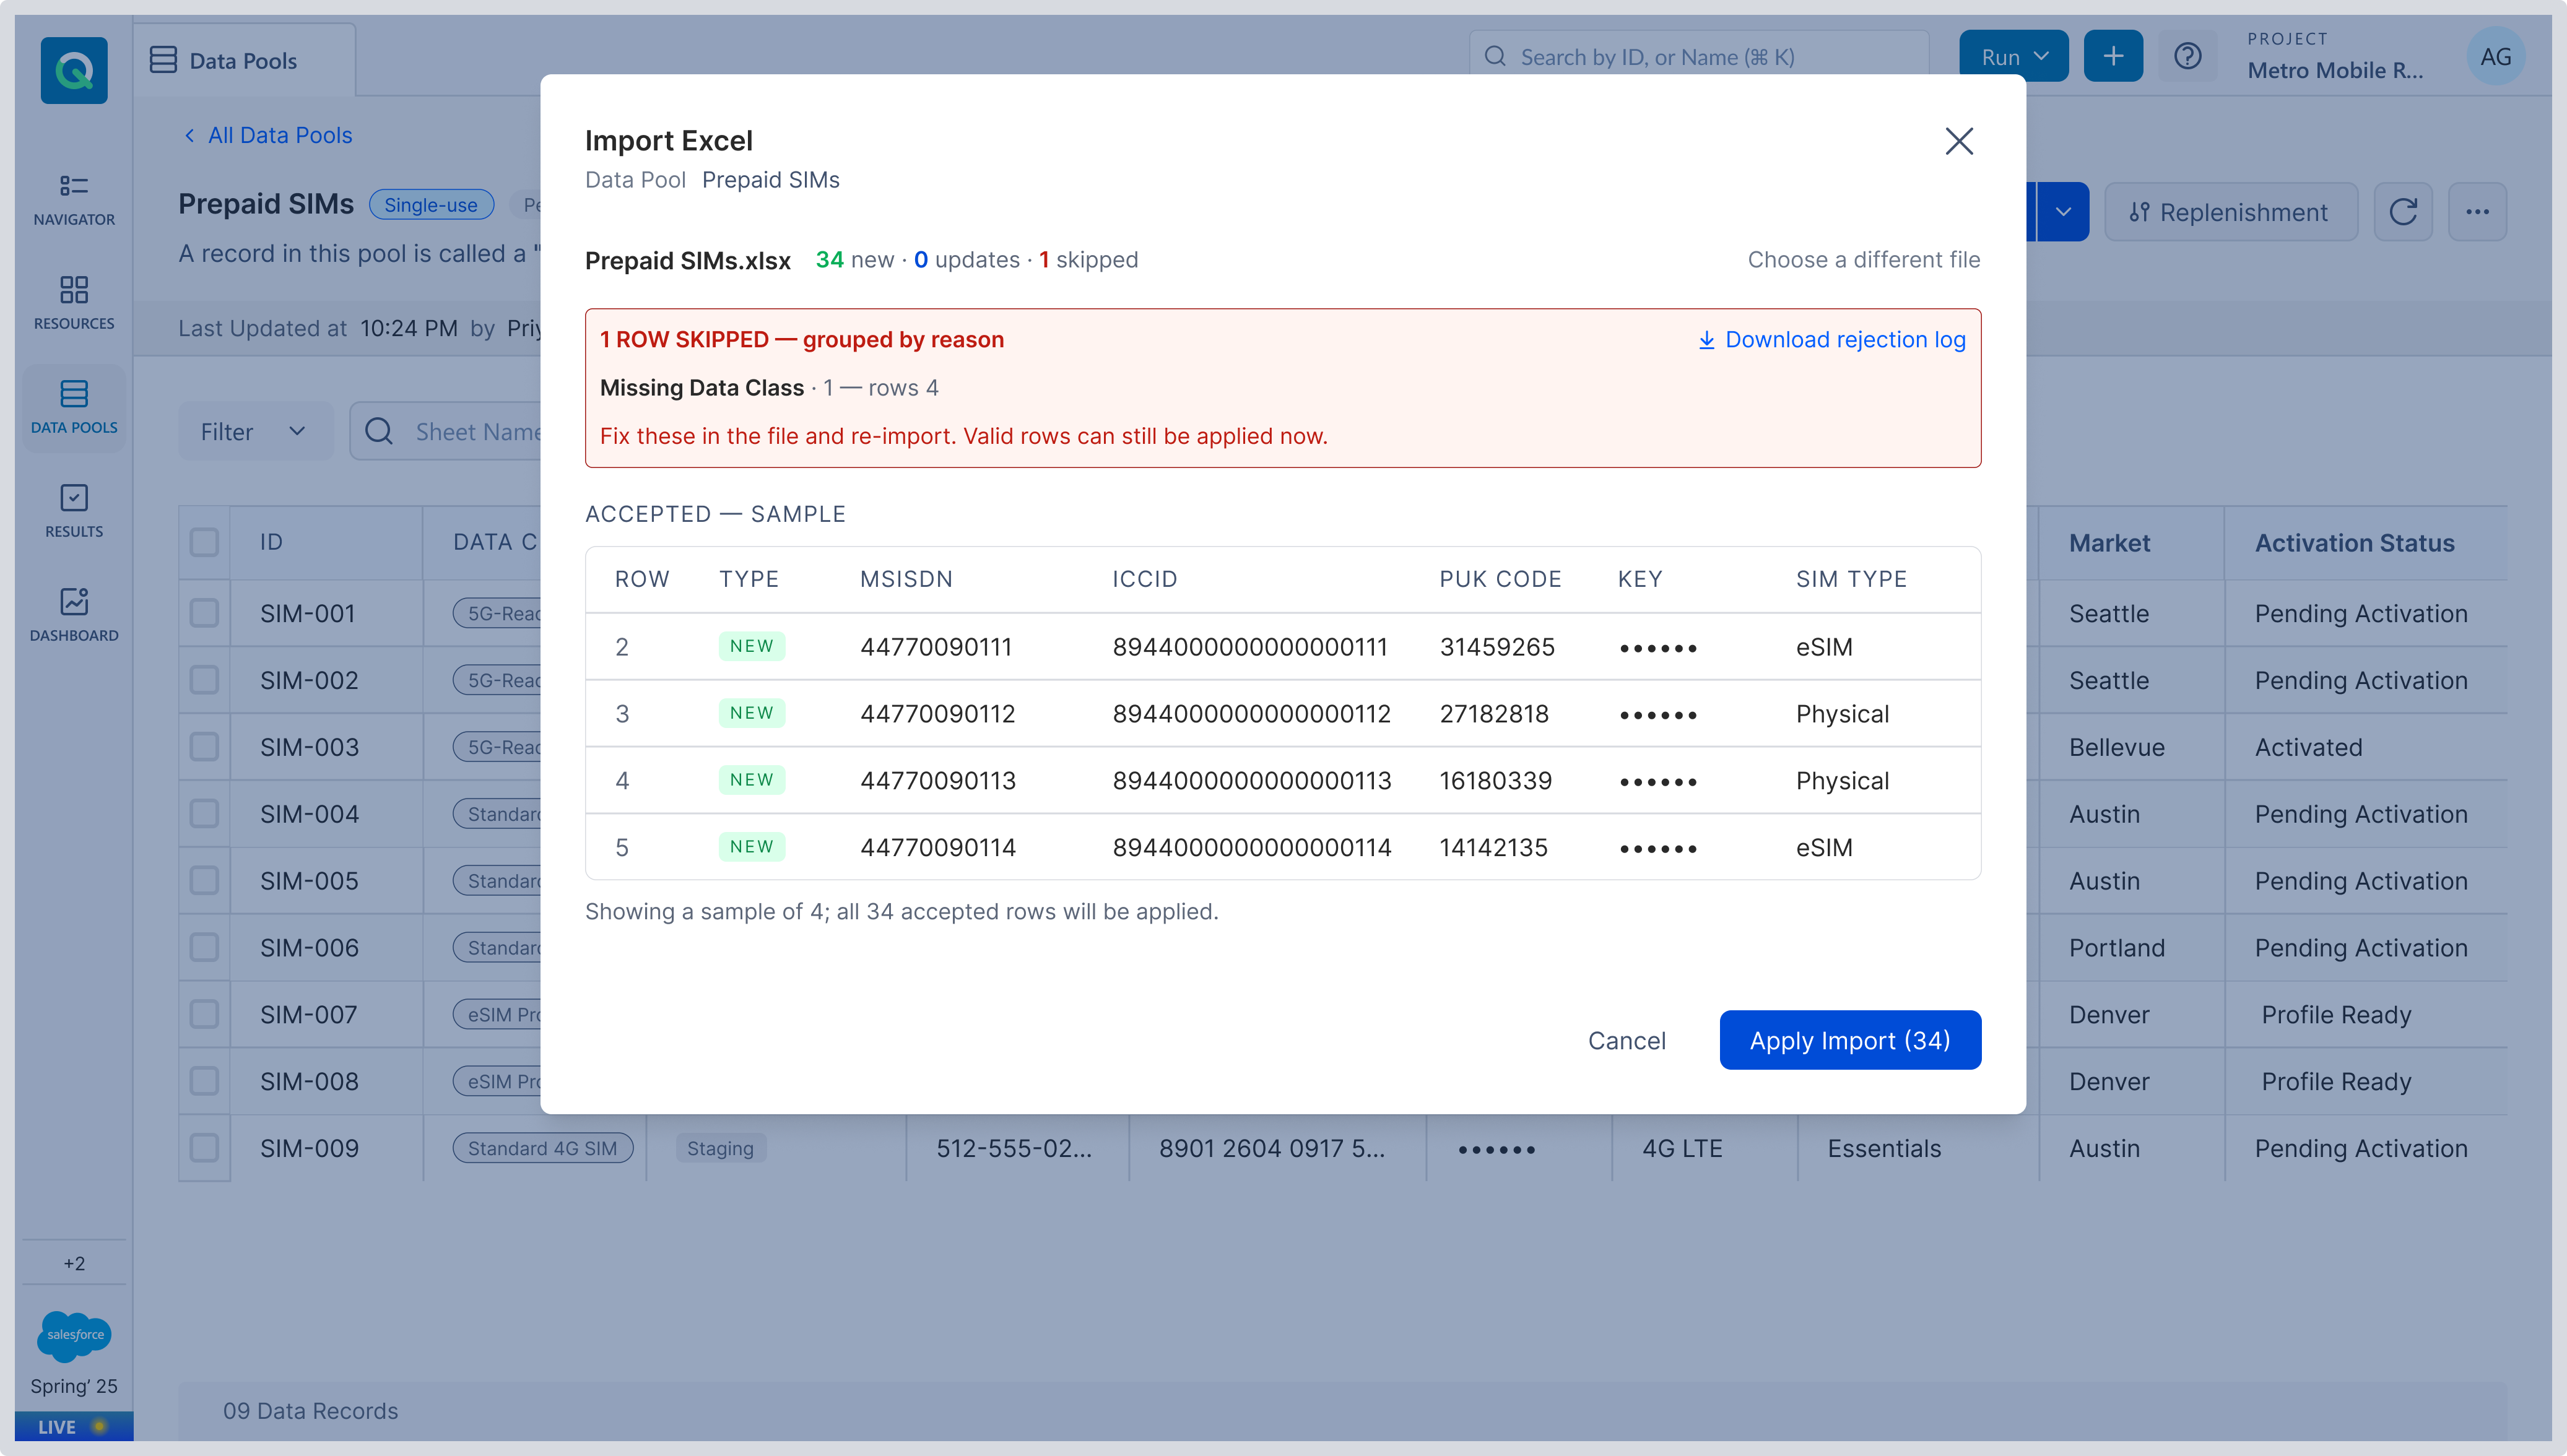Check the SIM-001 row checkbox
The image size is (2567, 1456).
pos(204,613)
